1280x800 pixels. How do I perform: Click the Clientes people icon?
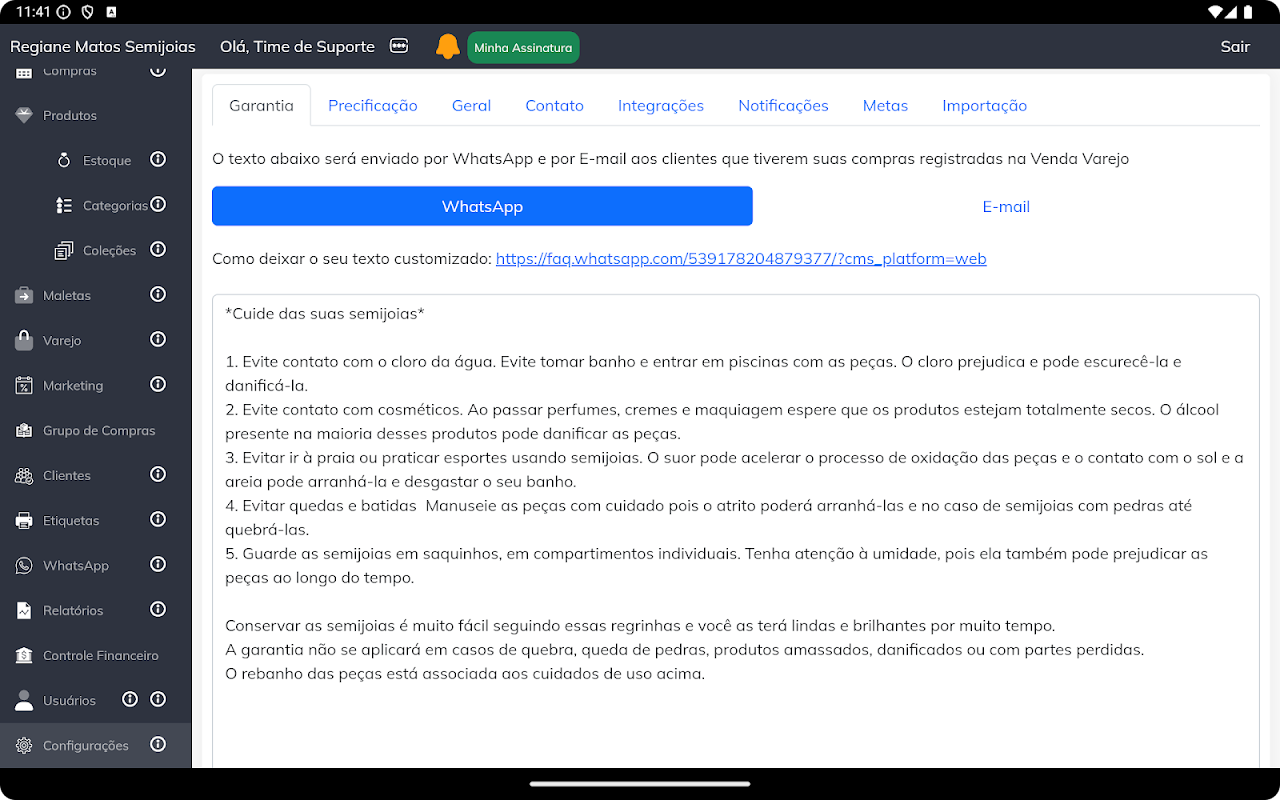click(x=24, y=475)
